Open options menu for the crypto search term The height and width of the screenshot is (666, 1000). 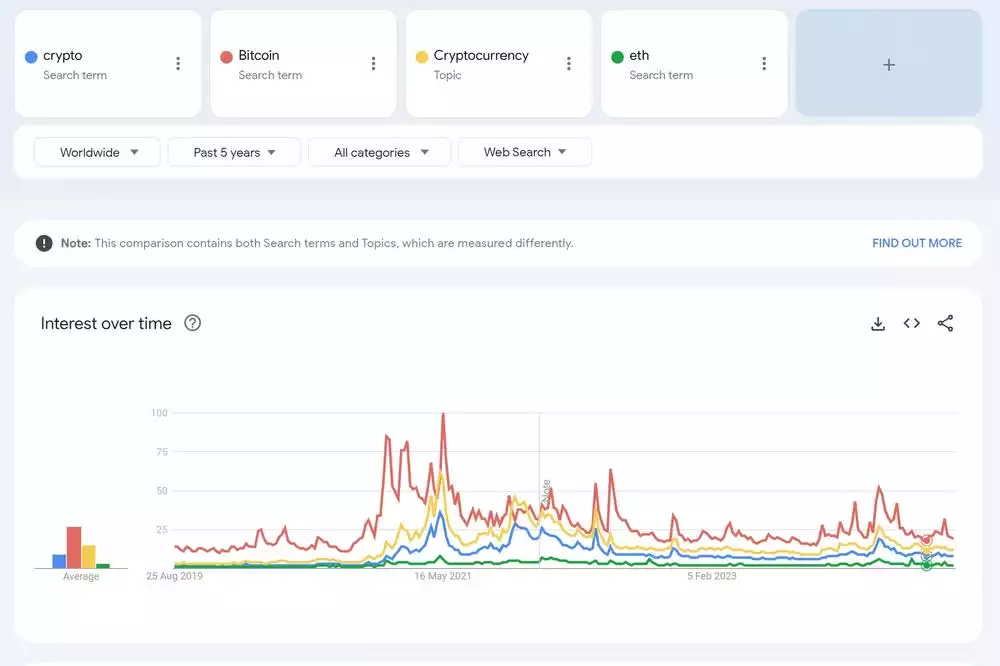point(178,63)
